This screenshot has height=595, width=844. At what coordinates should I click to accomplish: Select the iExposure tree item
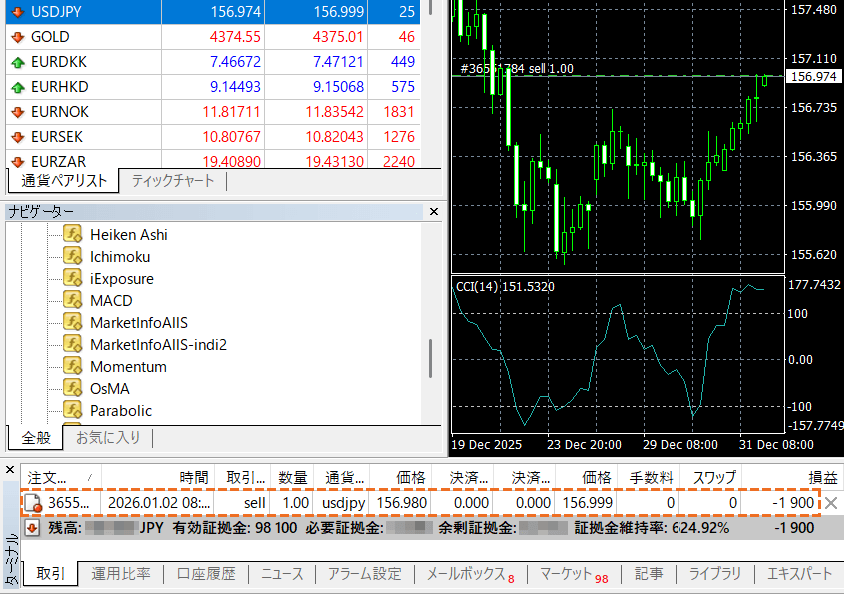click(x=122, y=278)
